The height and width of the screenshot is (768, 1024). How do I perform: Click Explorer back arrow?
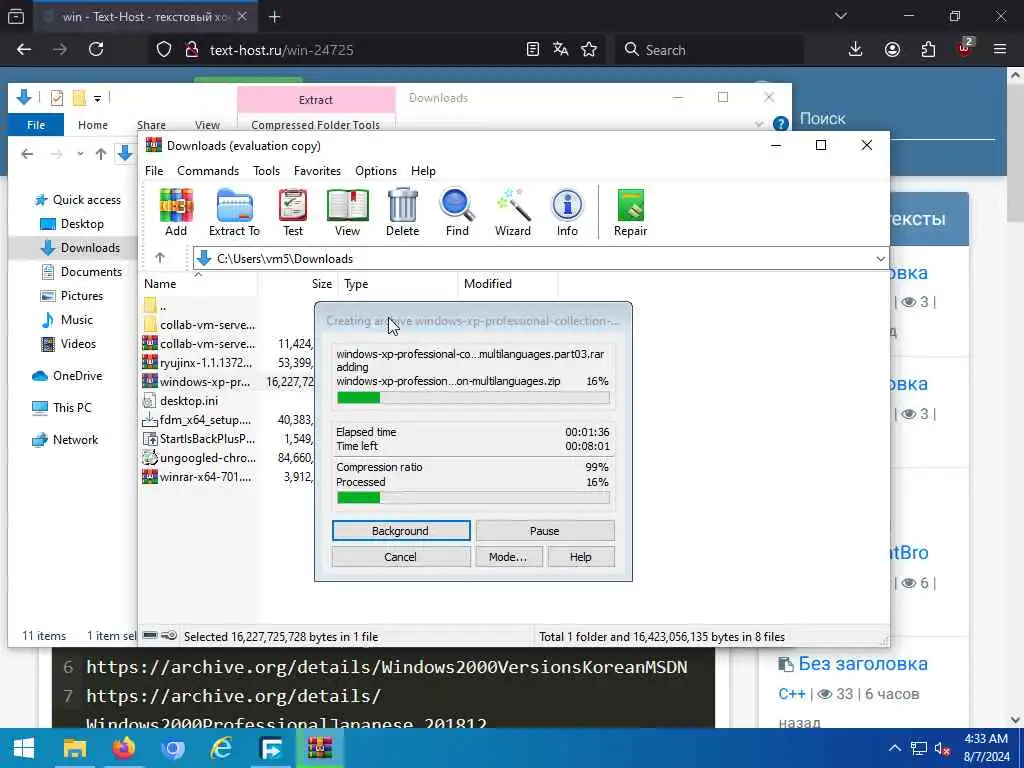point(27,154)
